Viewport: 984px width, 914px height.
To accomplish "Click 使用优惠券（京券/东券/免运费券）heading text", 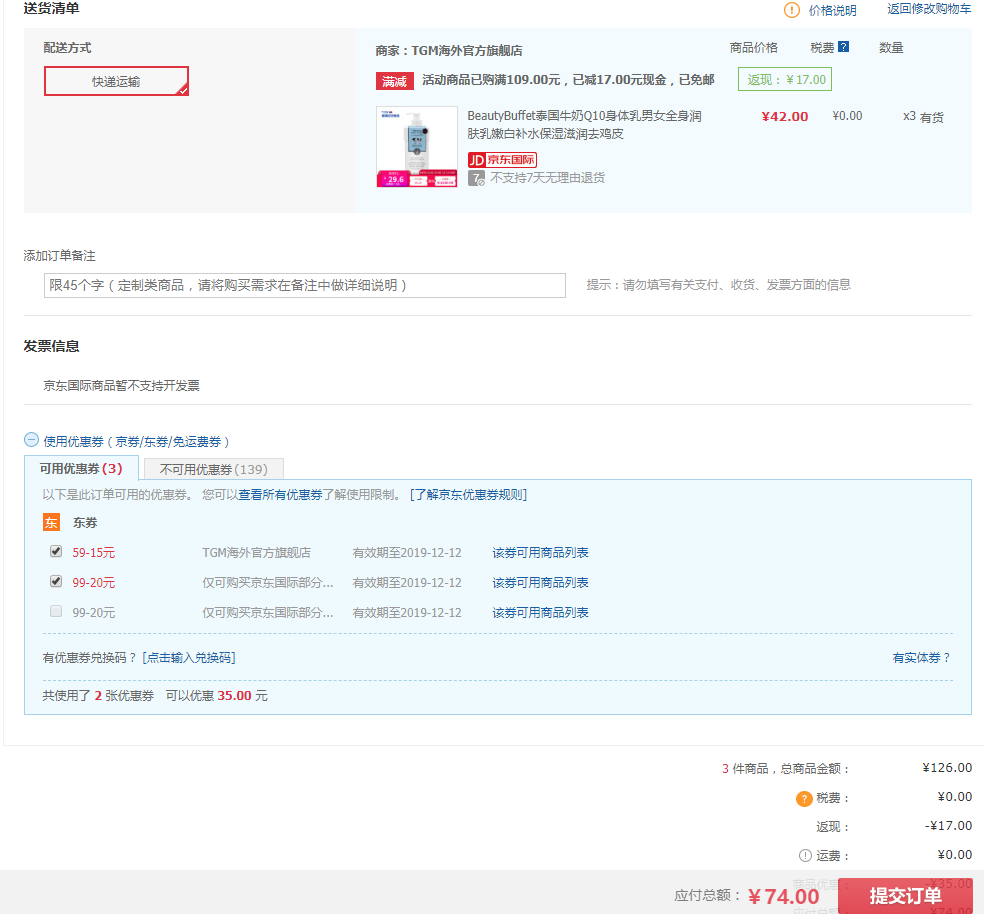I will coord(136,442).
